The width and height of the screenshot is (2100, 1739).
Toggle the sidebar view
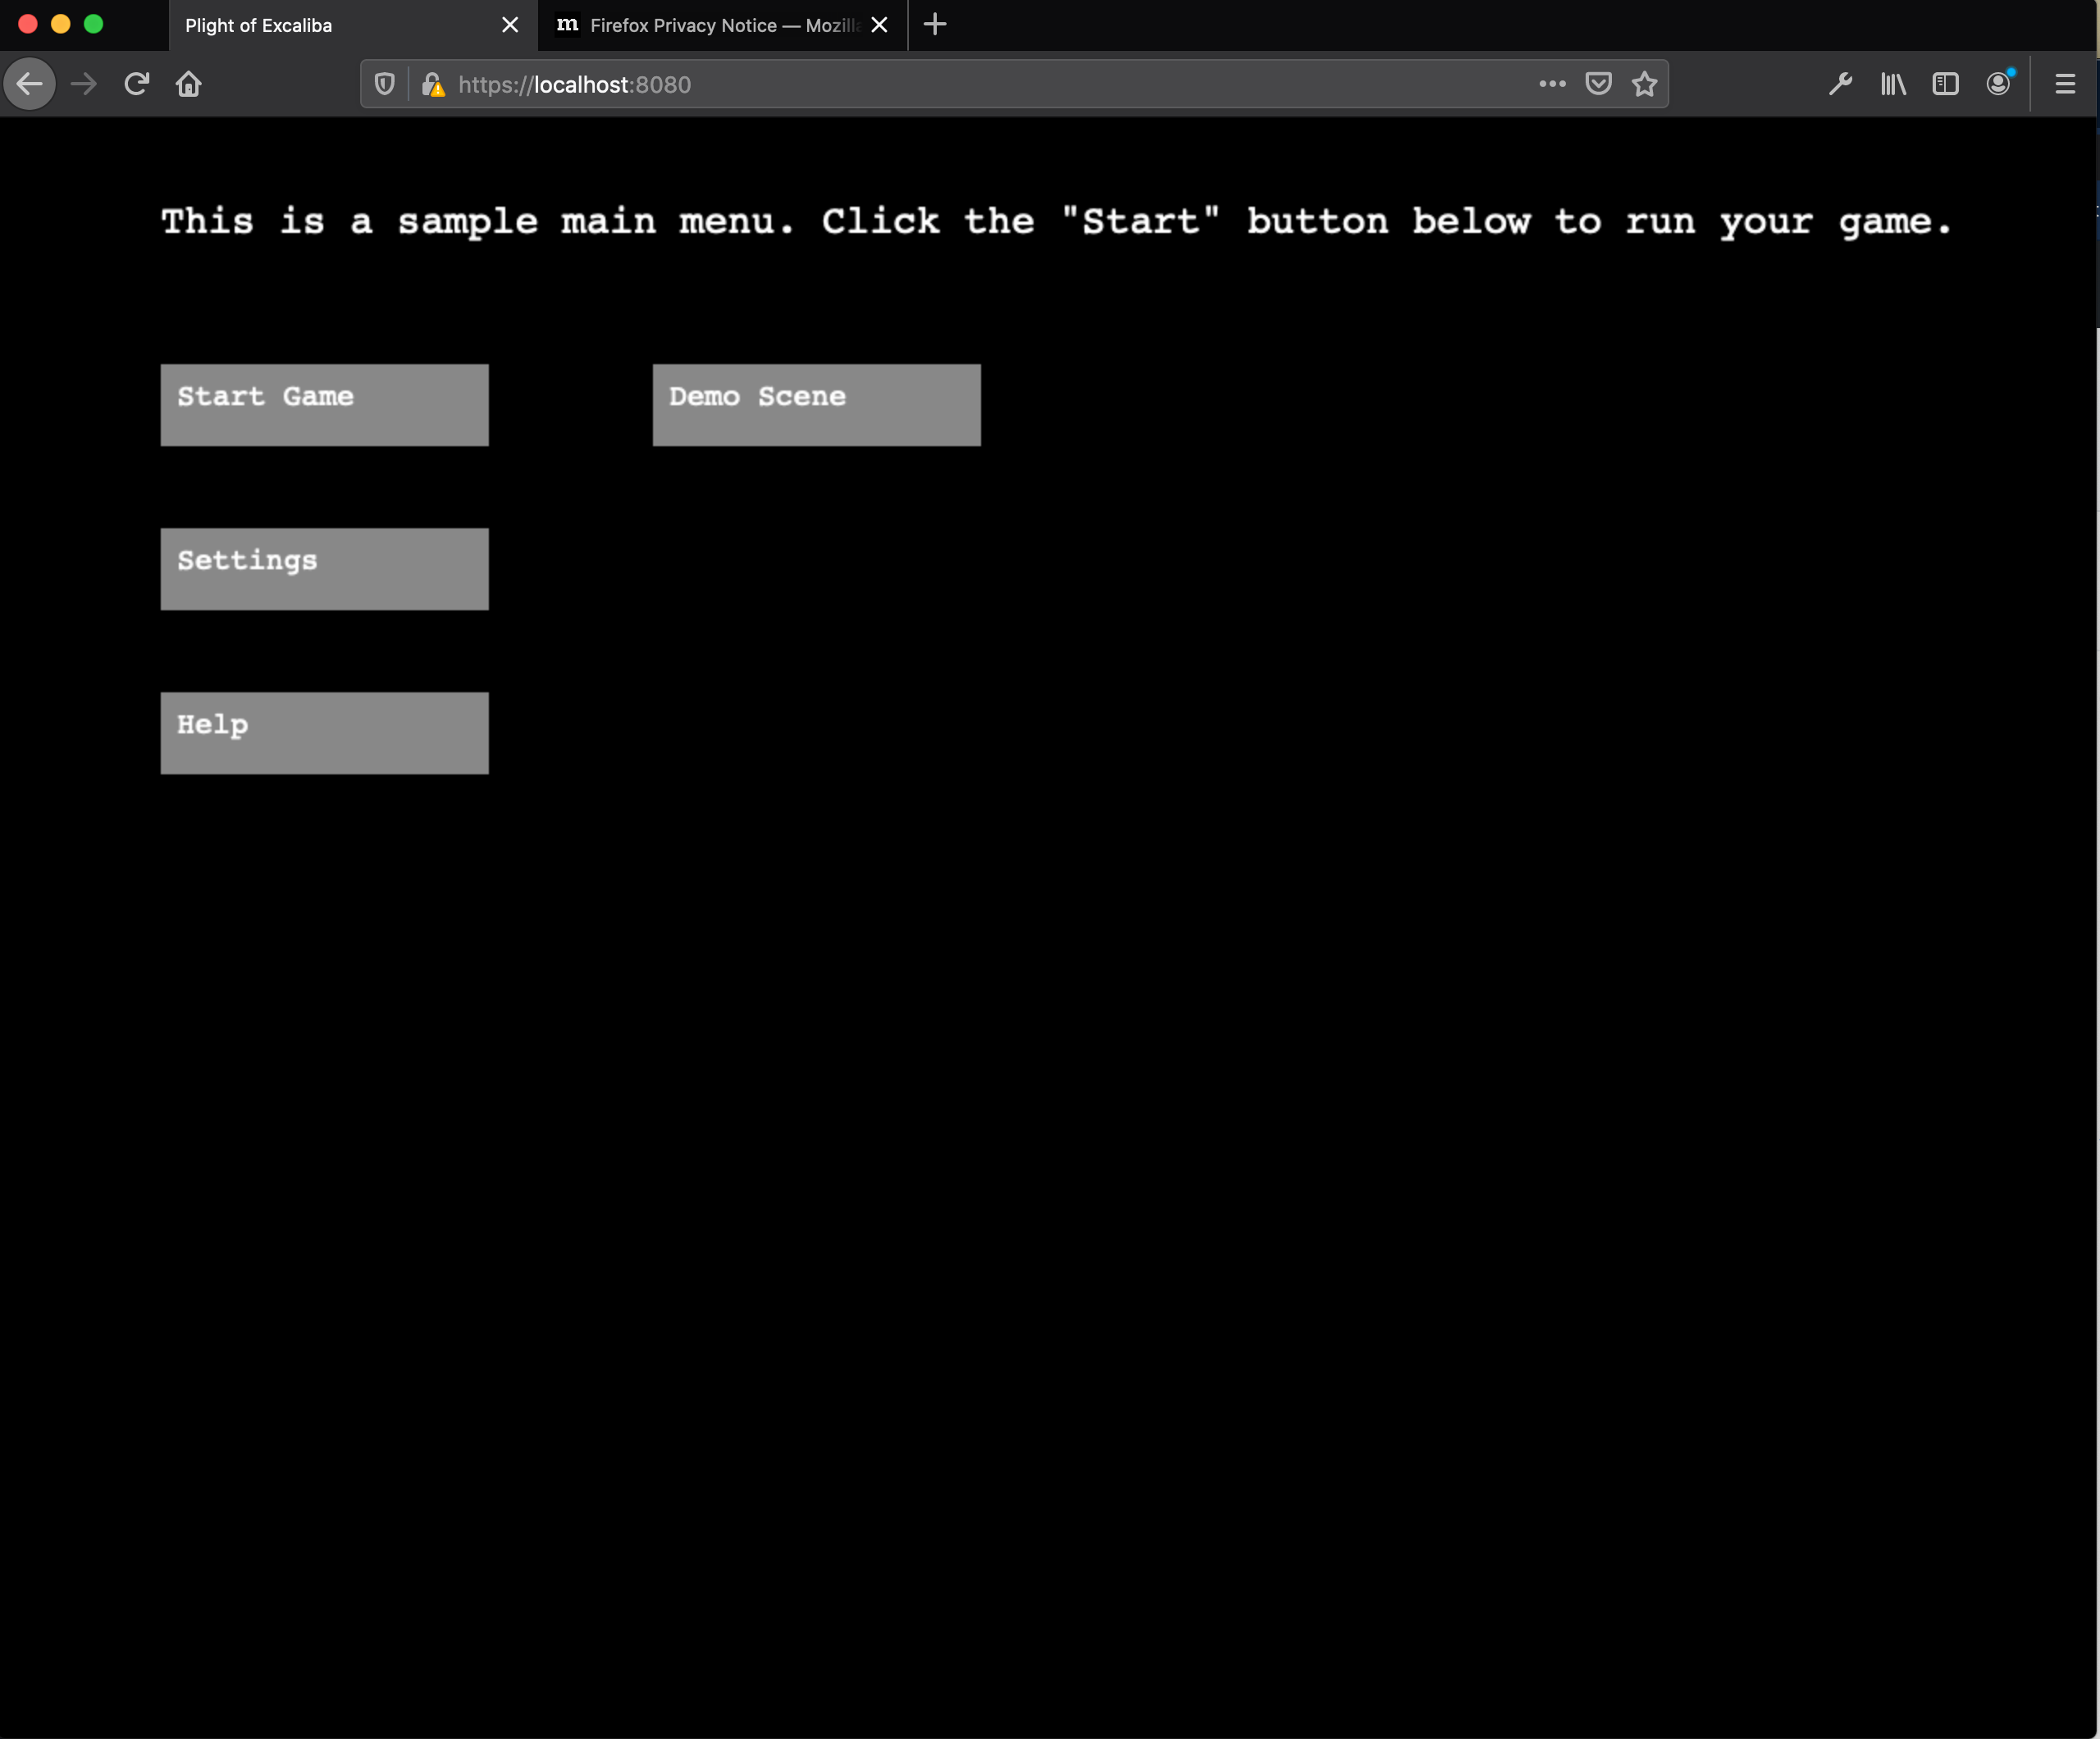(x=1945, y=84)
